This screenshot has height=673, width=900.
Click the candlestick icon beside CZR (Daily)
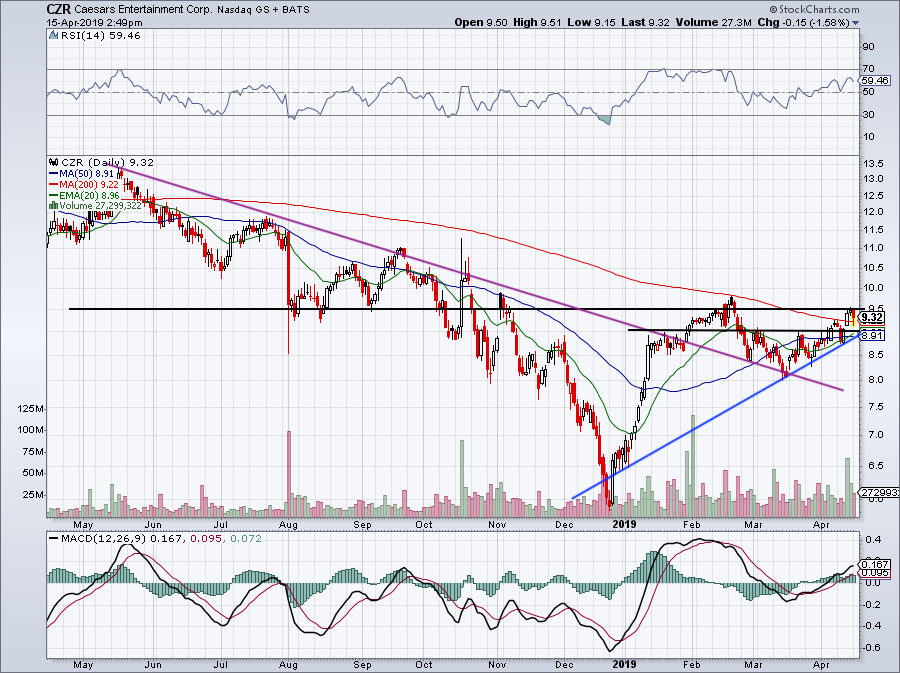tap(54, 162)
